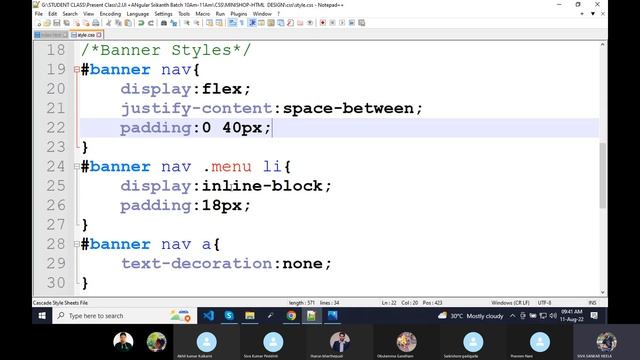Click the Save All toolbar icon
The width and height of the screenshot is (640, 360).
(x=66, y=23)
